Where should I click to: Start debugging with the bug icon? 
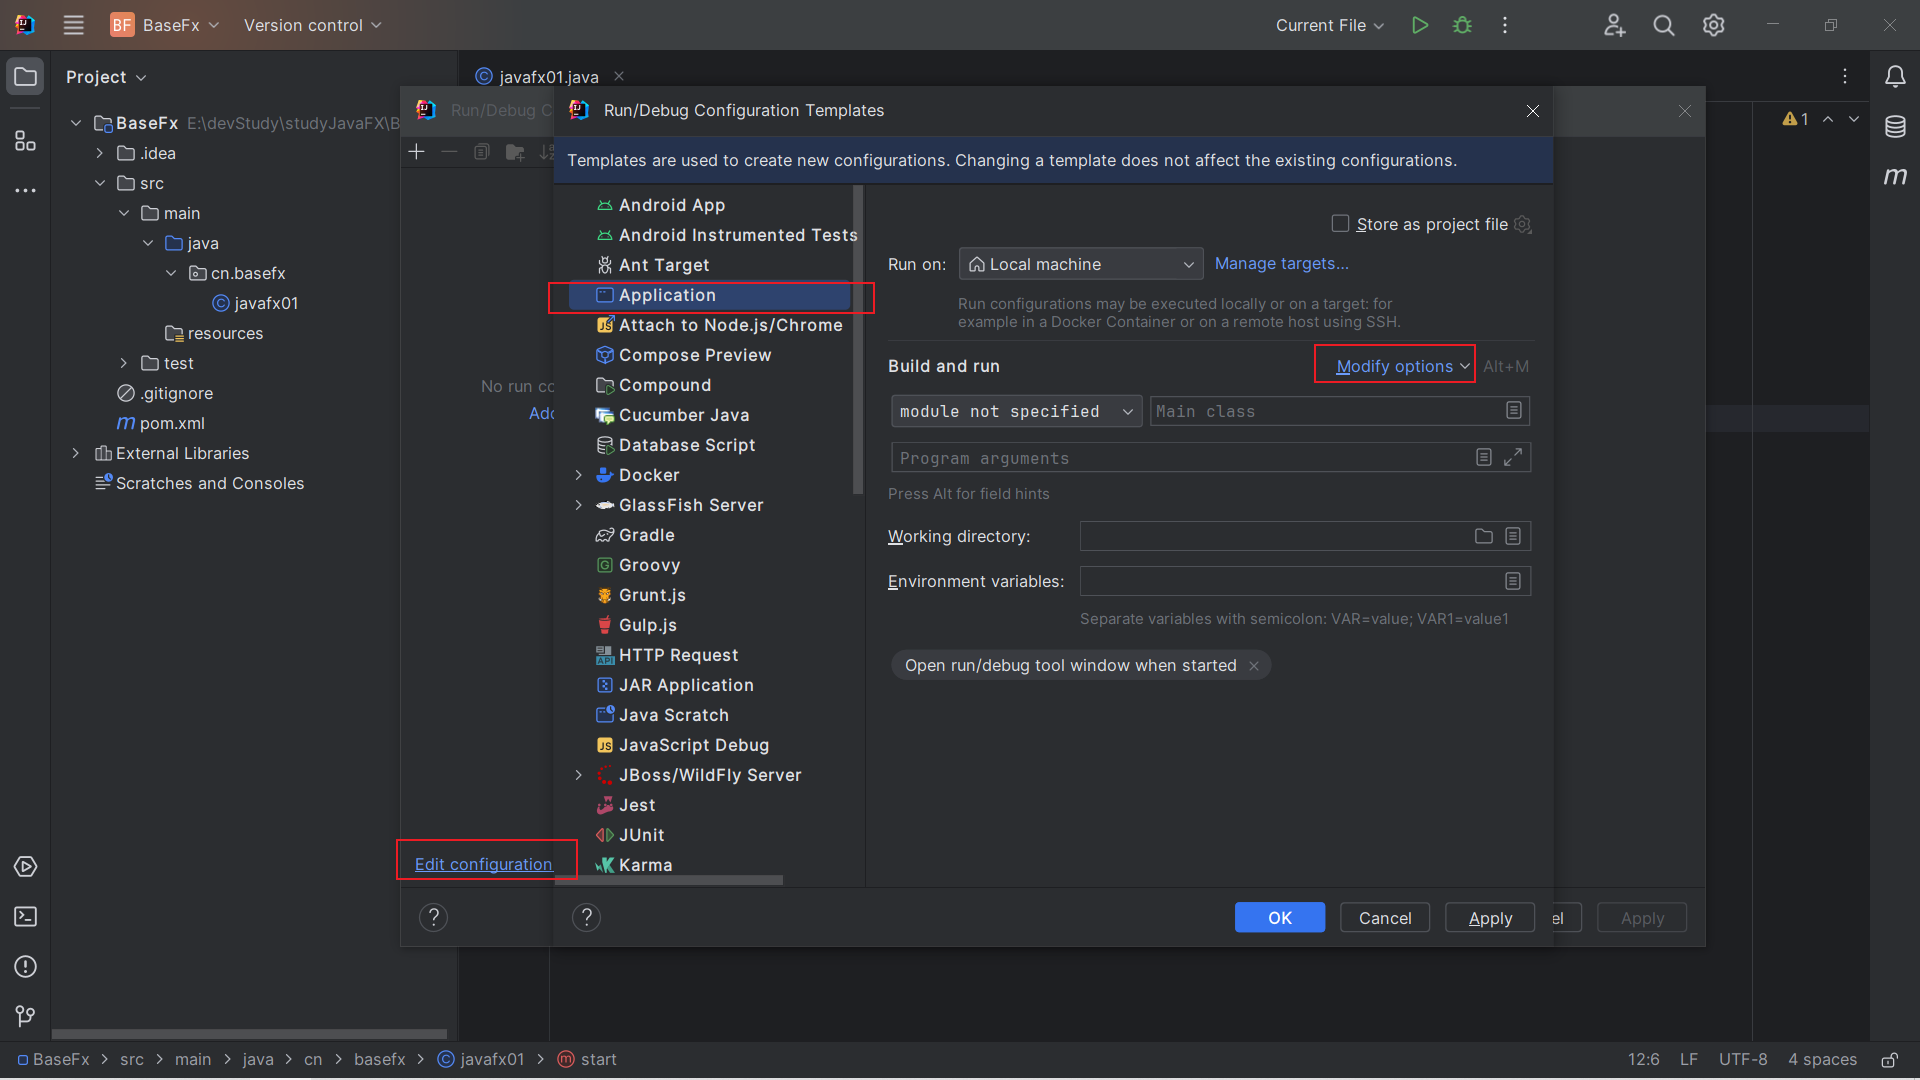pos(1462,25)
